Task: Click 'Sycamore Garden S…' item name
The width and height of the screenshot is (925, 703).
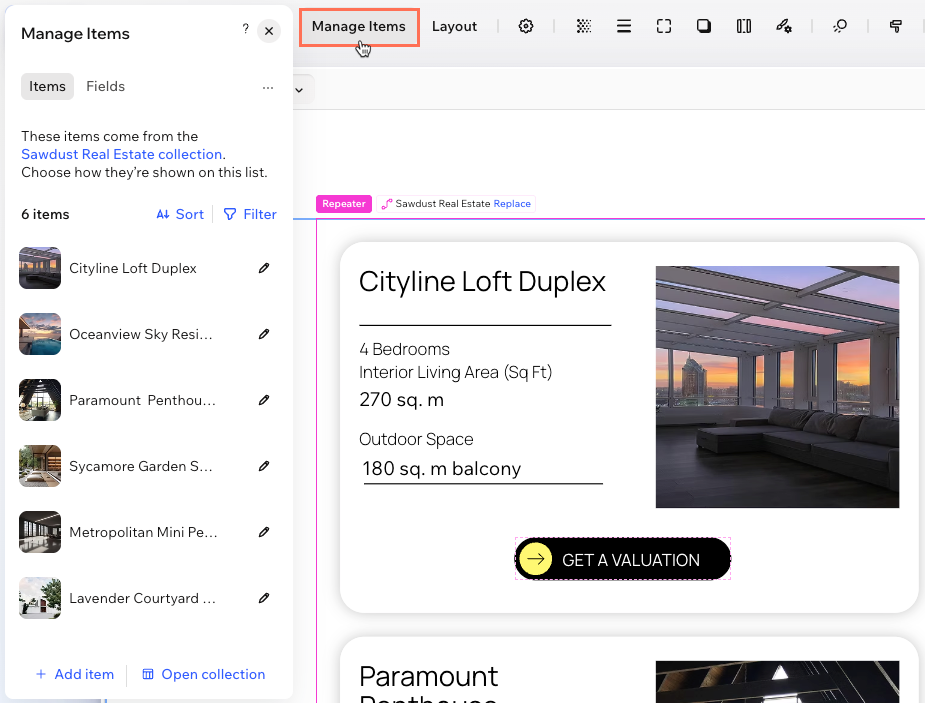Action: tap(140, 467)
